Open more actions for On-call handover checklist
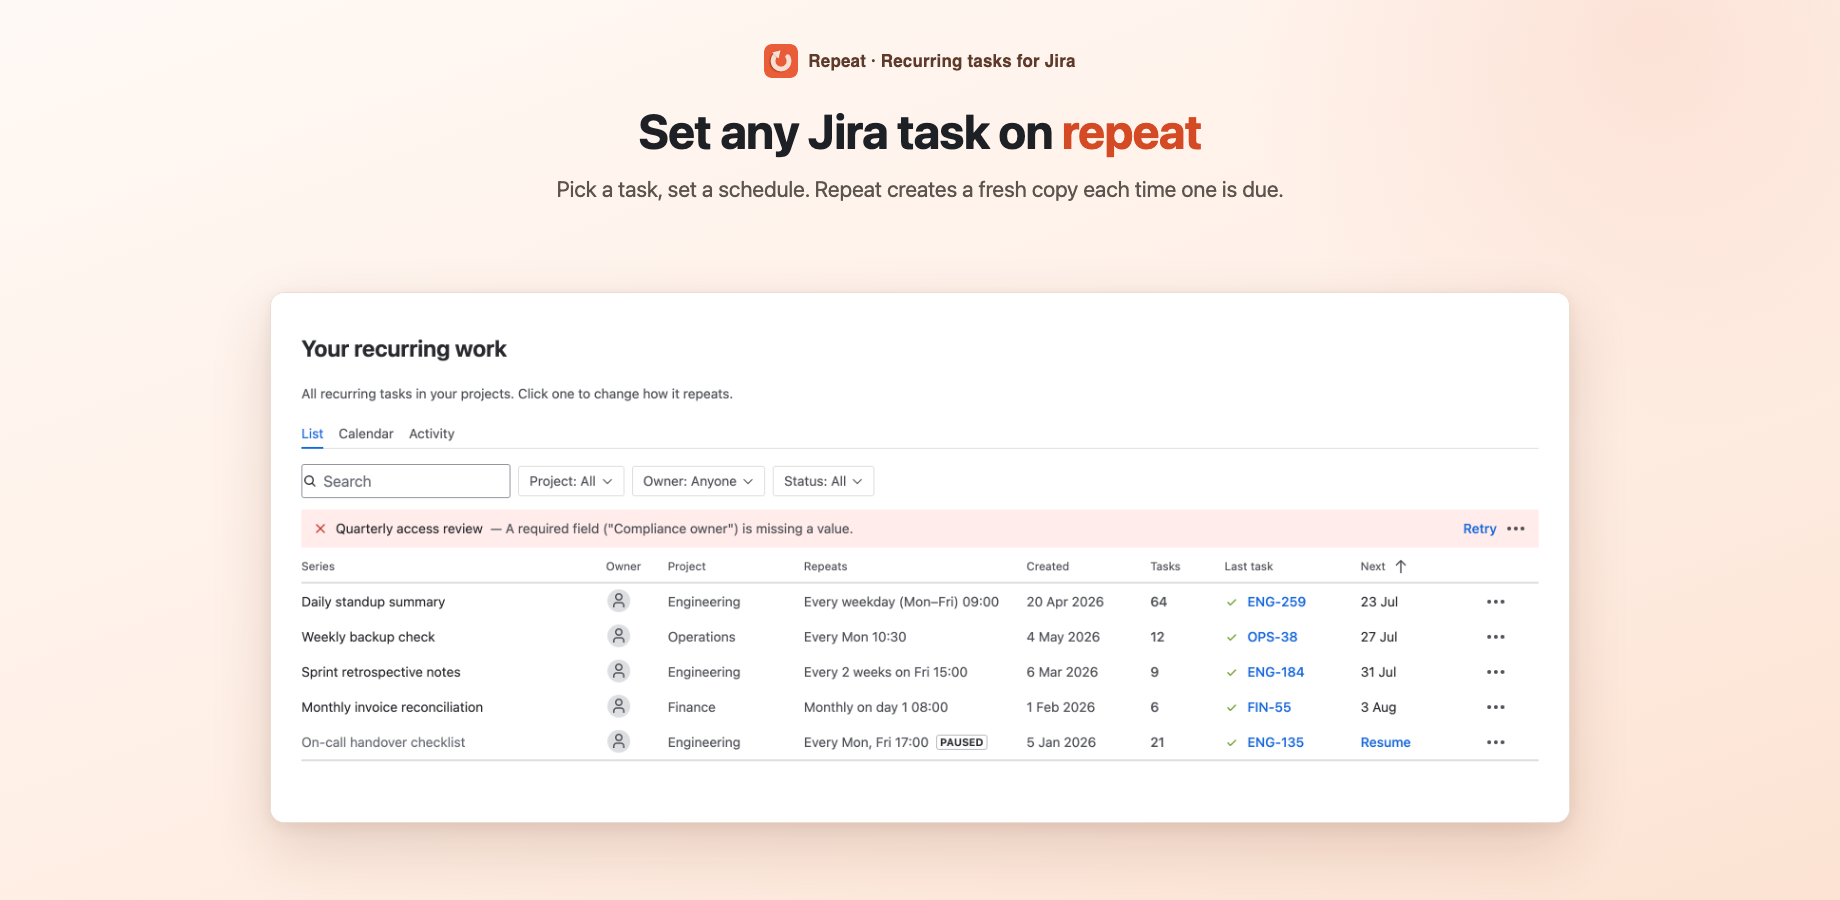 [1496, 742]
